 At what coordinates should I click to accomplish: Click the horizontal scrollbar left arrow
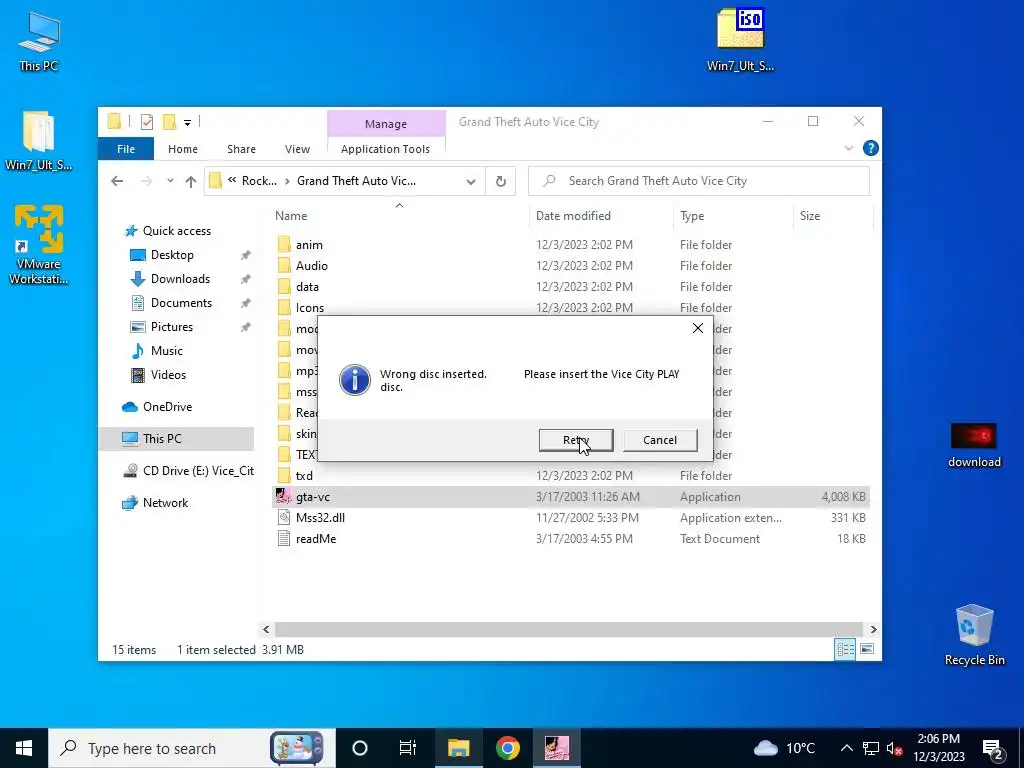pyautogui.click(x=266, y=630)
